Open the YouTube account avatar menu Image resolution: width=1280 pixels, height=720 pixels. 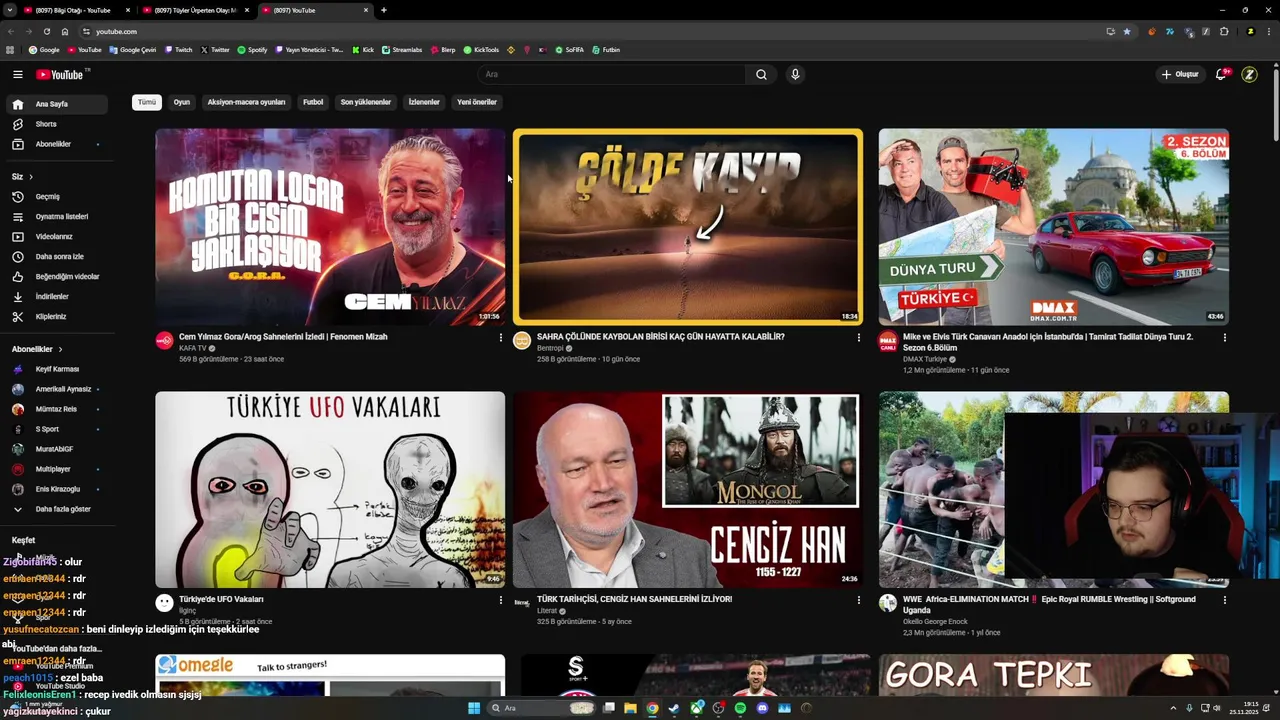1249,74
